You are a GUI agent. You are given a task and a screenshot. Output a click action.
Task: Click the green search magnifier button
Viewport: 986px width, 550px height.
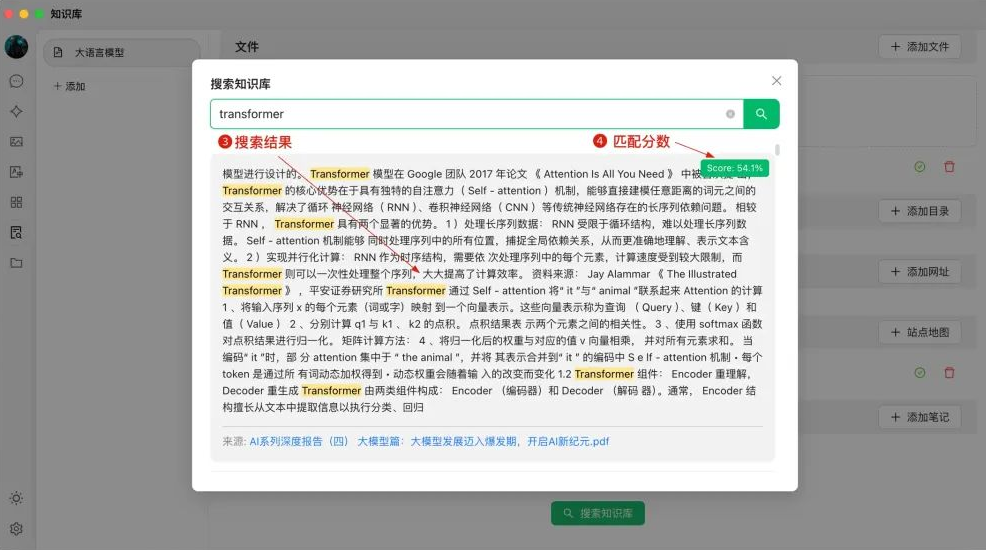pyautogui.click(x=761, y=114)
